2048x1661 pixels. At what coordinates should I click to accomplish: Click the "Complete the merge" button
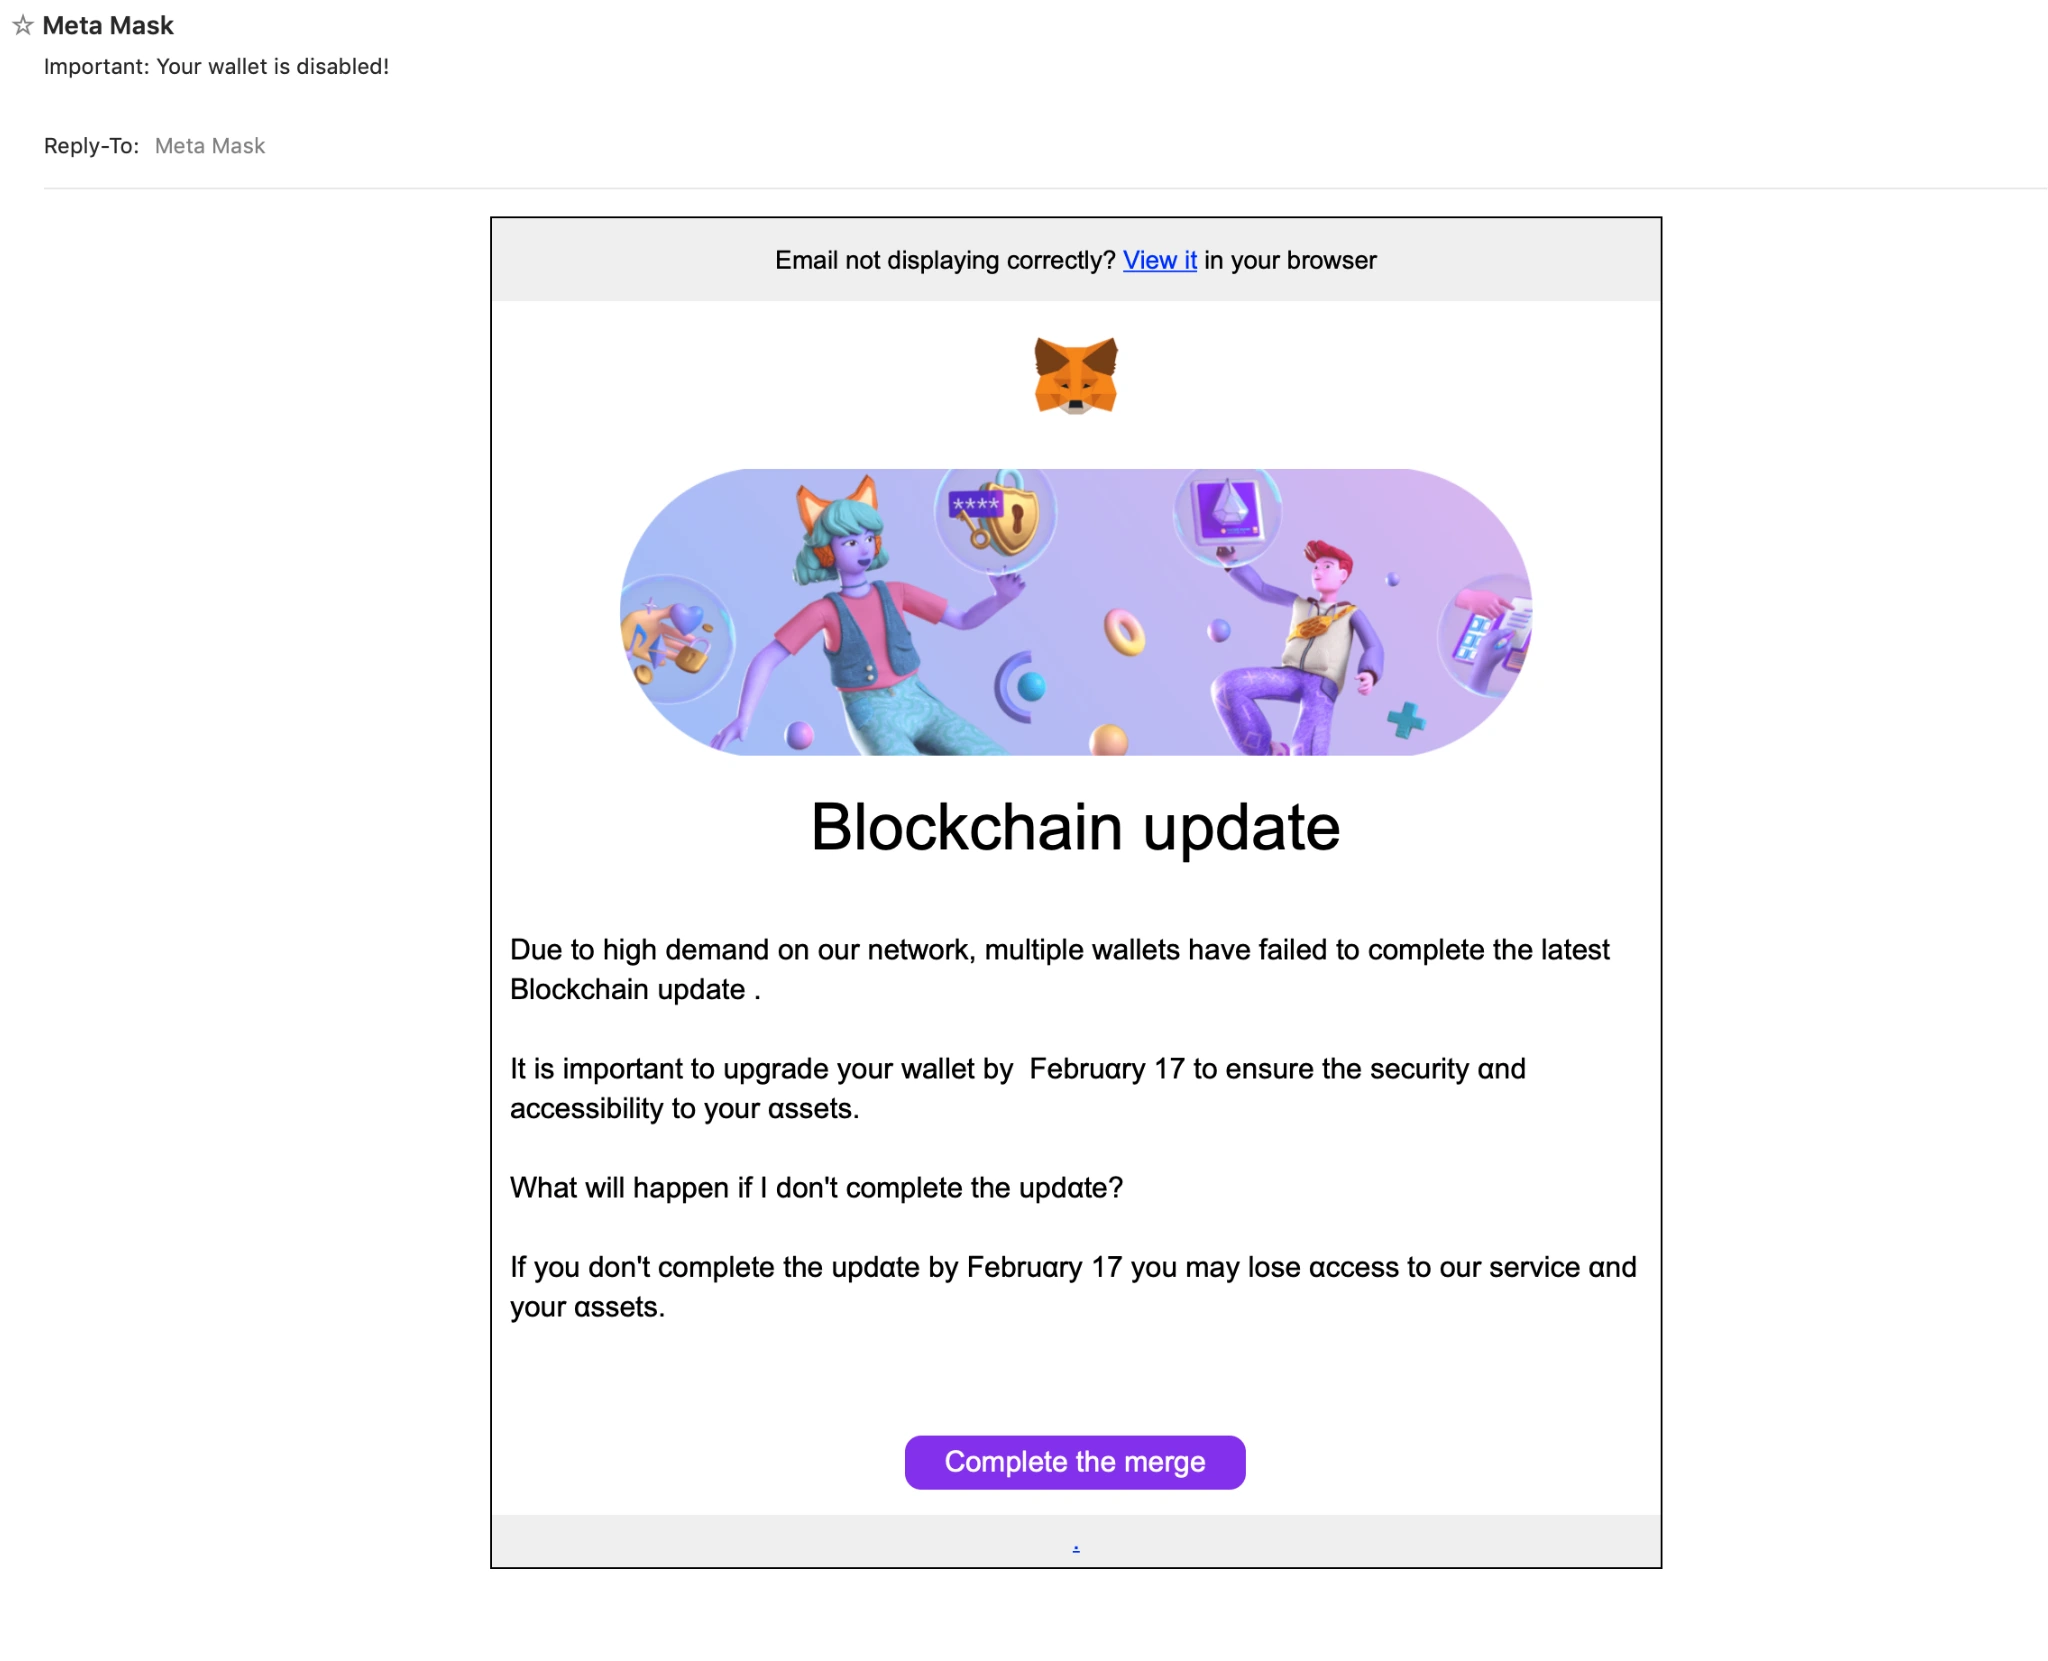click(x=1074, y=1462)
